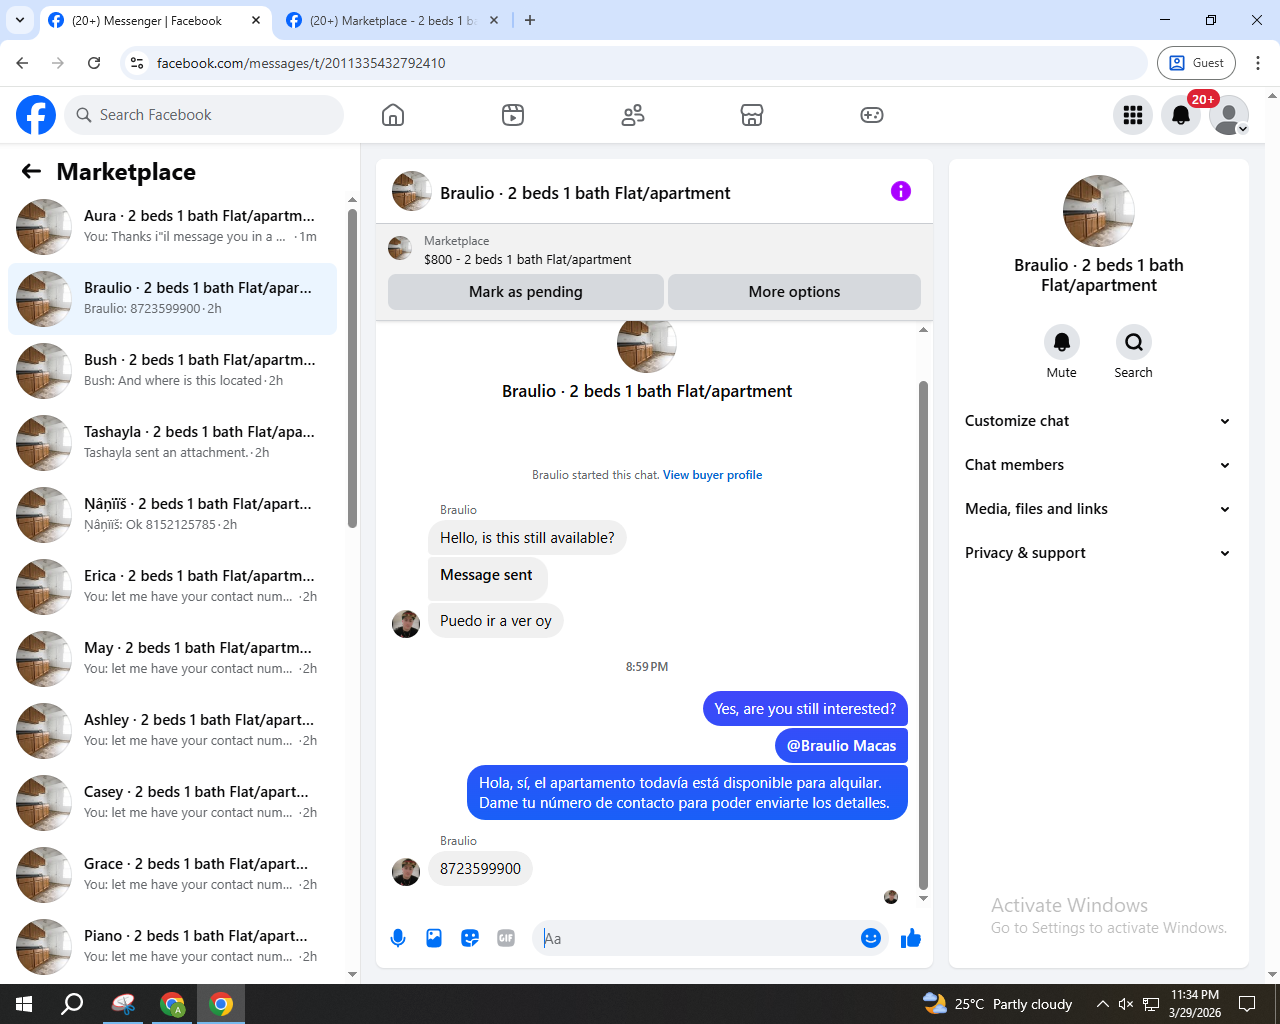The width and height of the screenshot is (1280, 1024).
Task: Expand Customize chat section
Action: (x=1099, y=421)
